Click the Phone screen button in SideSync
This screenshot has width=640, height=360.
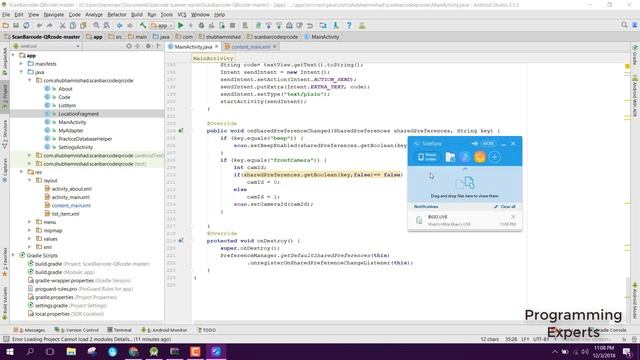click(x=427, y=157)
